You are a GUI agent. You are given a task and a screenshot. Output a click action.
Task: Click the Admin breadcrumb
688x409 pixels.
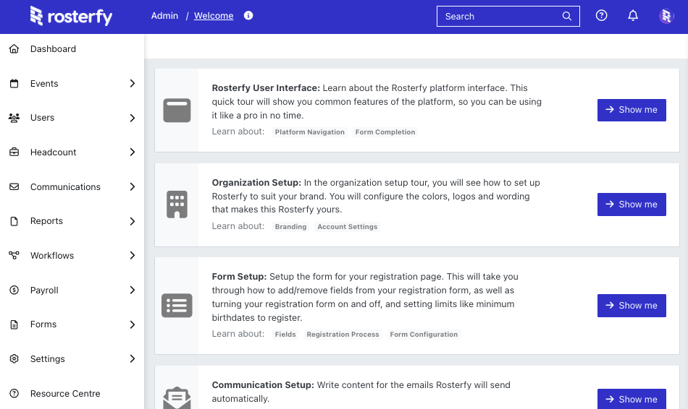(165, 16)
